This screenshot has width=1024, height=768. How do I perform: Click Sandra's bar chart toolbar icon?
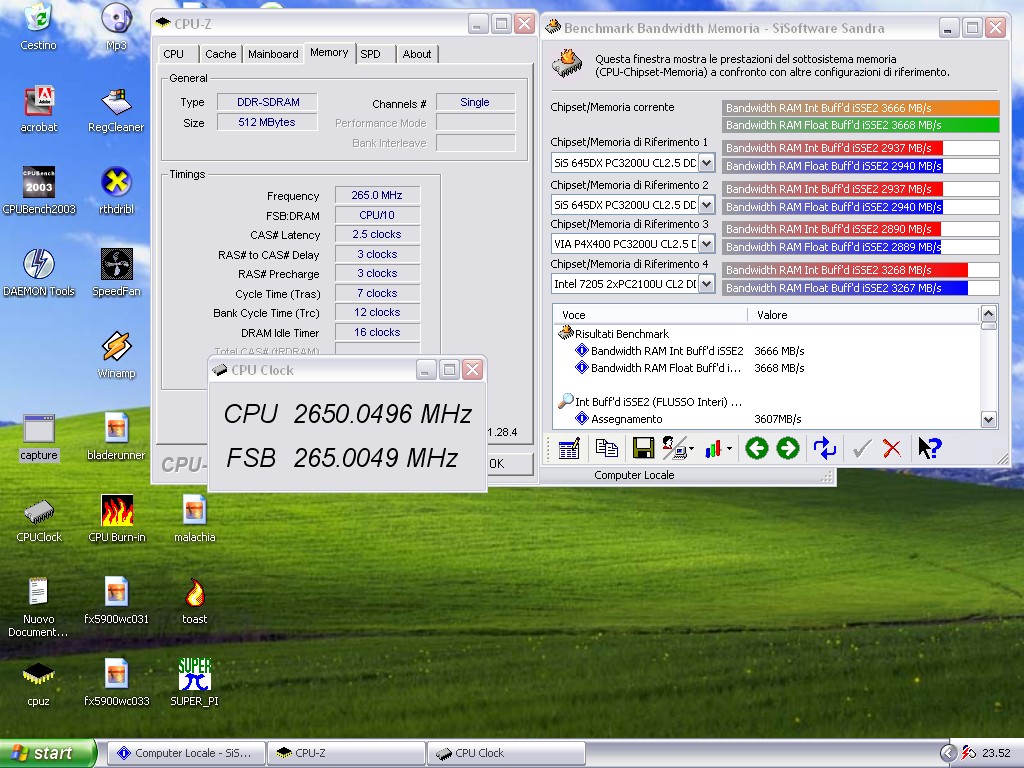coord(713,449)
